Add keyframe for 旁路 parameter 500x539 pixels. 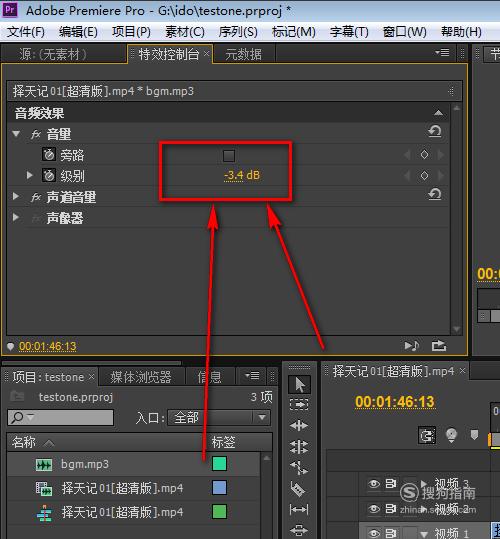(424, 155)
